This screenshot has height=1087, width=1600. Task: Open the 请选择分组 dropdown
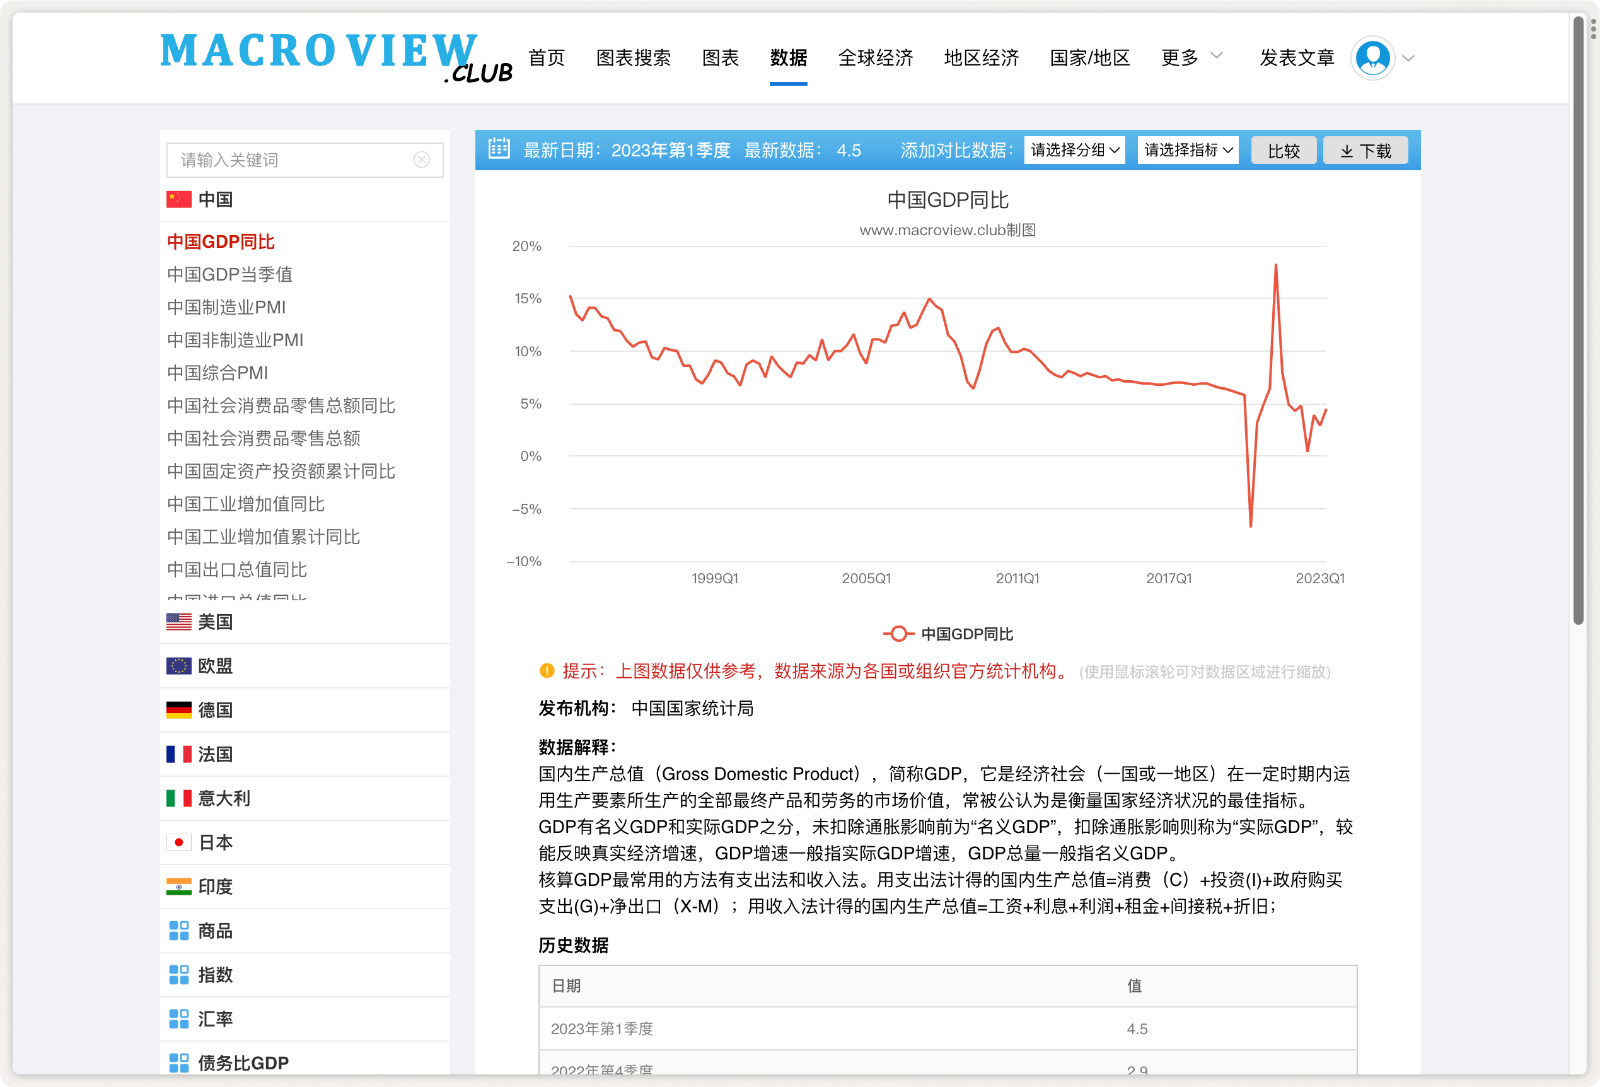coord(1073,149)
